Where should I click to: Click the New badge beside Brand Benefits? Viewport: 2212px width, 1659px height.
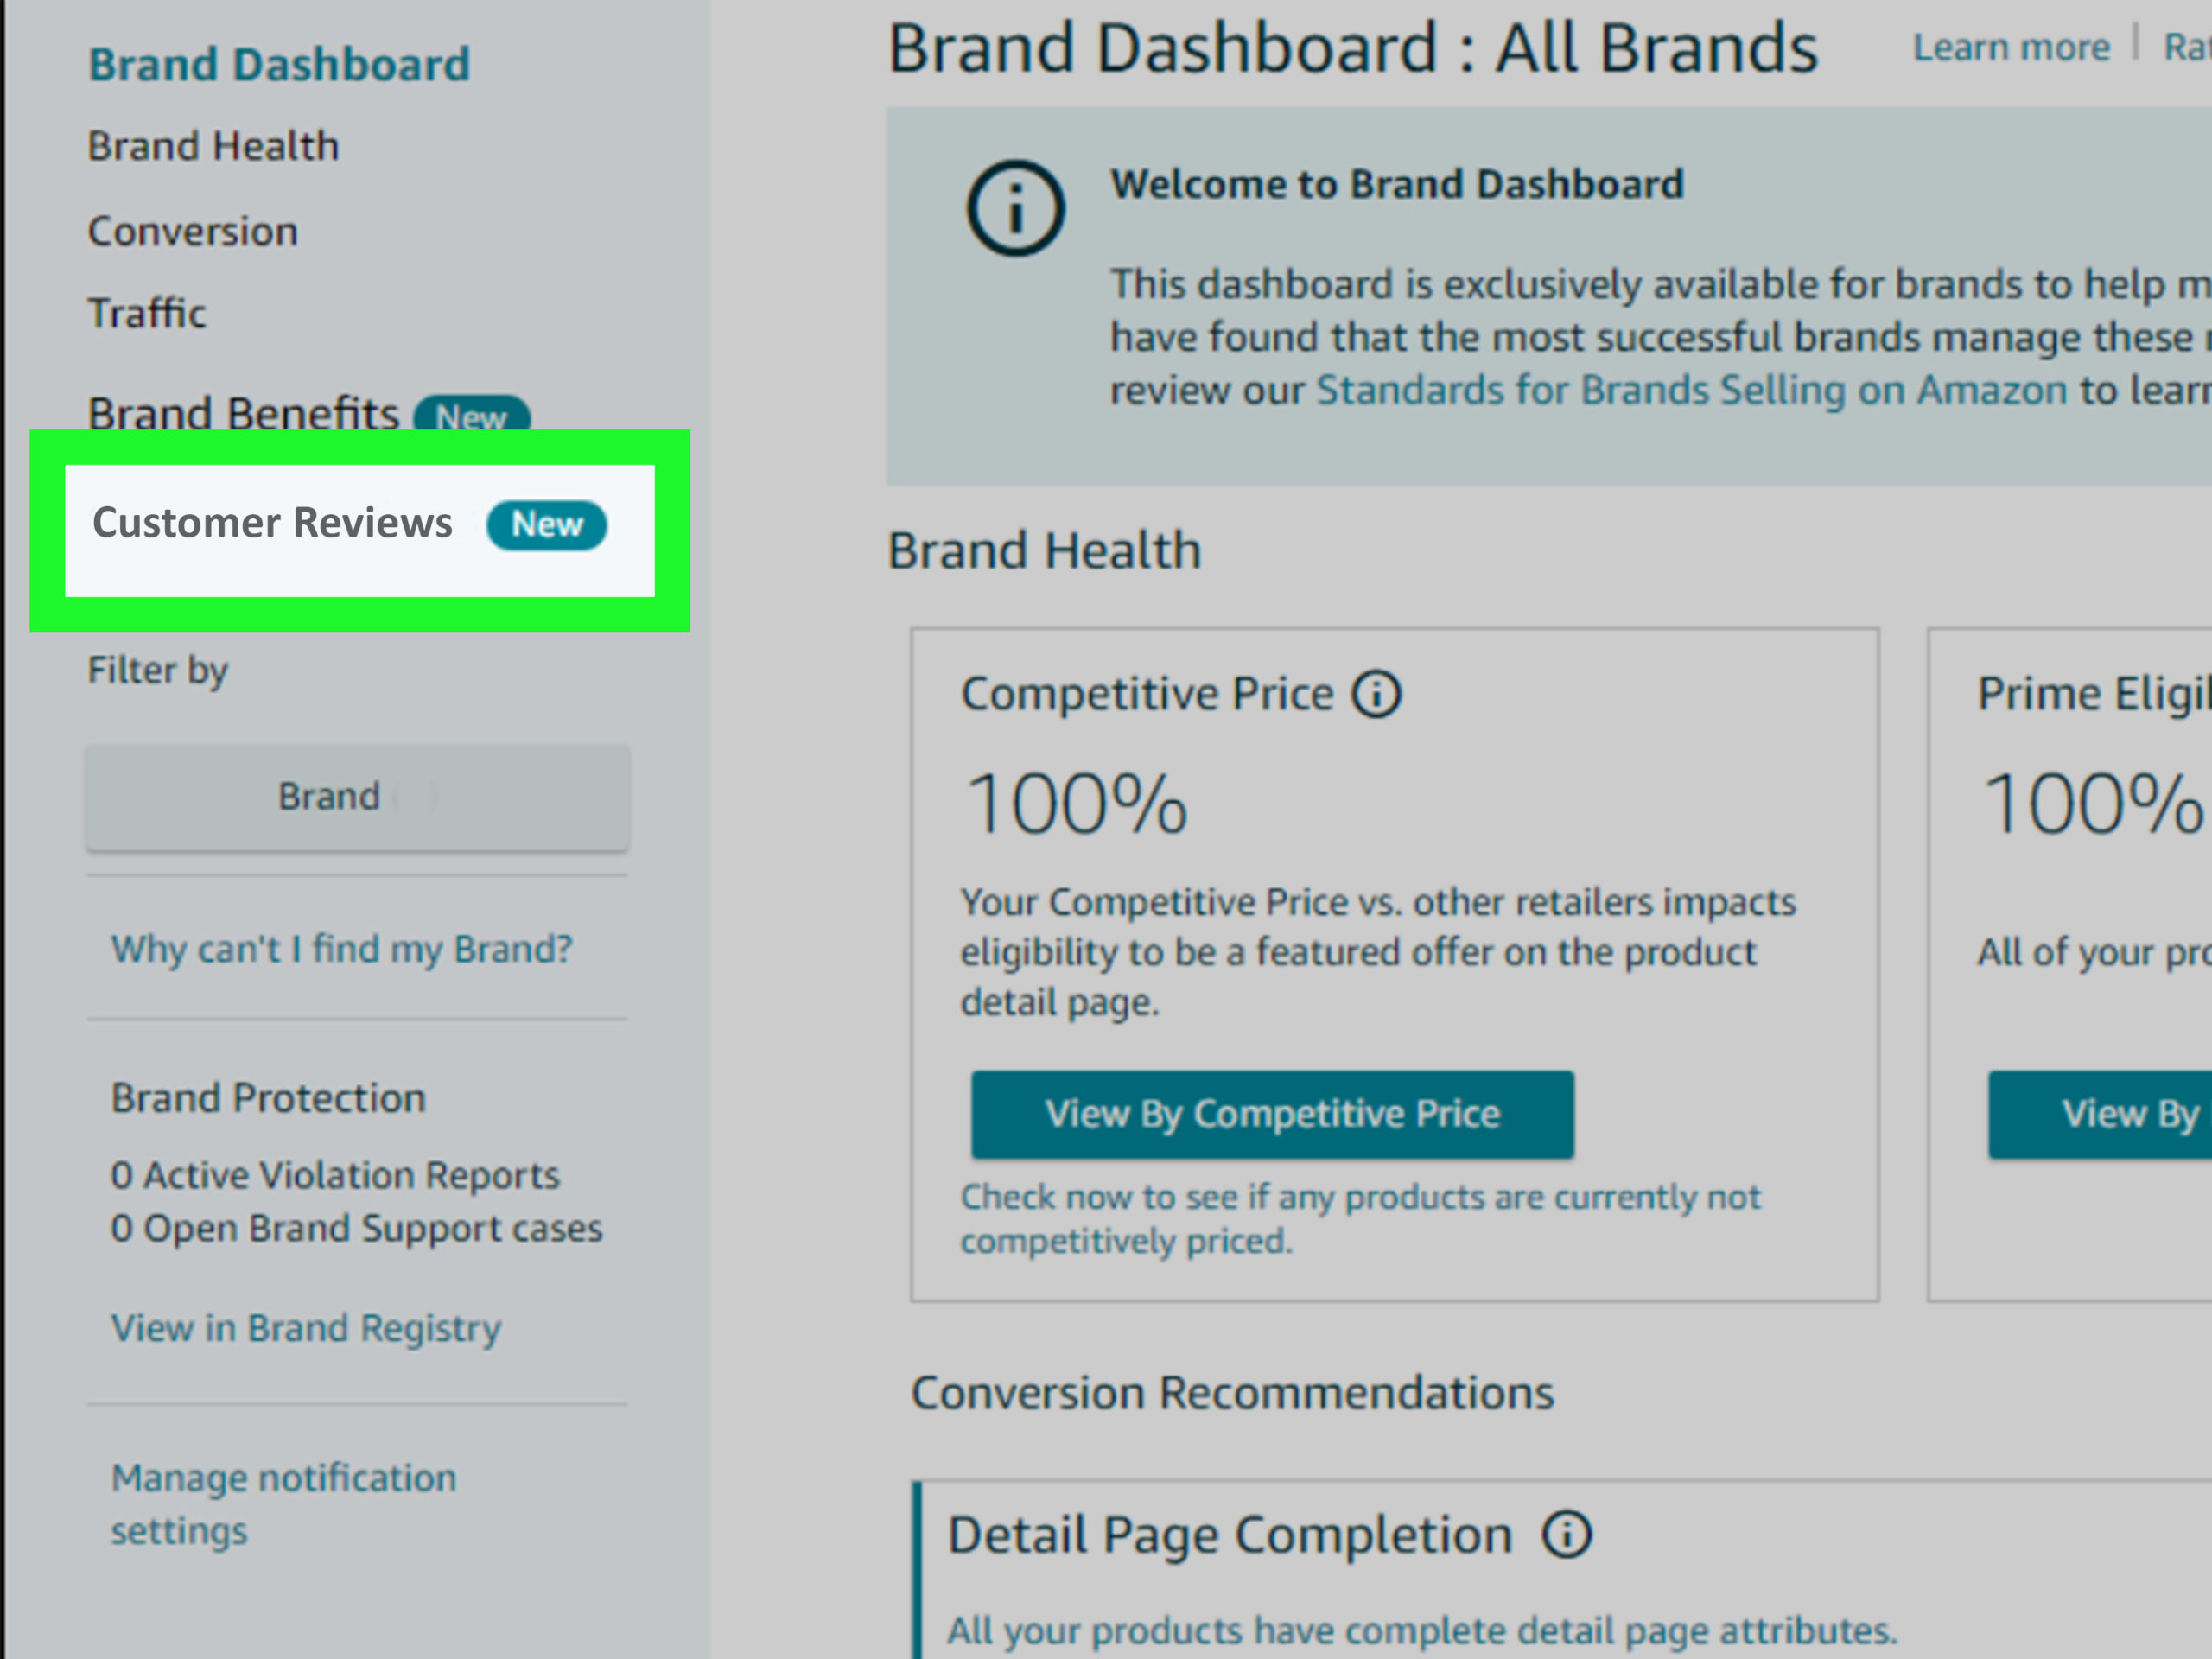(472, 414)
